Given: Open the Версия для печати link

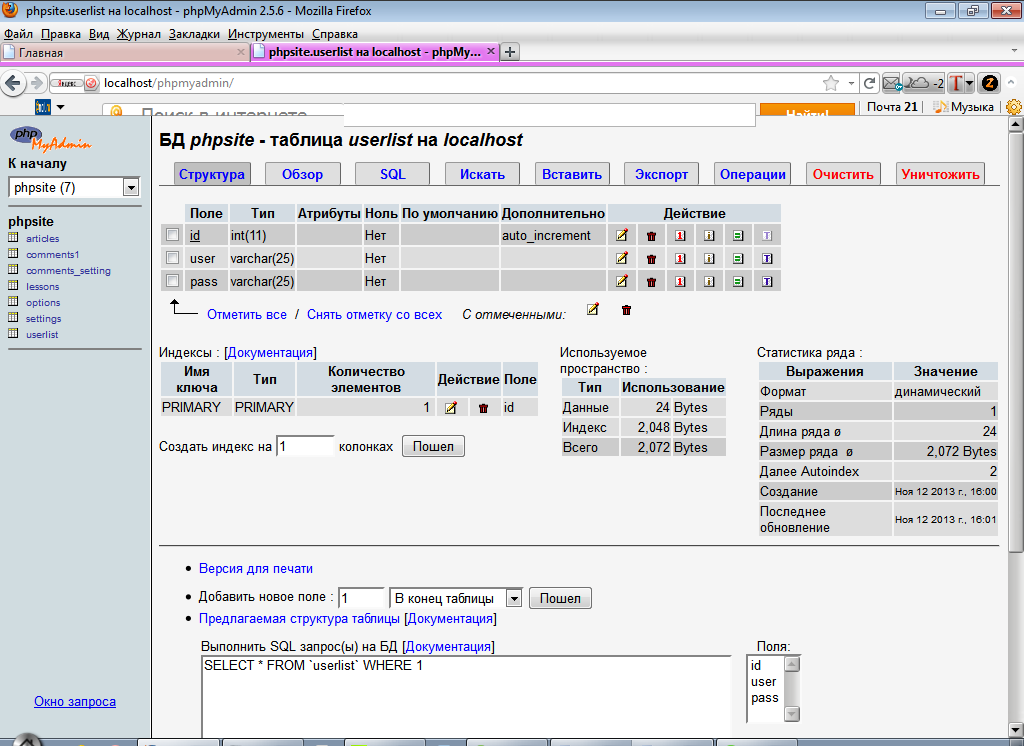Looking at the screenshot, I should coord(255,568).
